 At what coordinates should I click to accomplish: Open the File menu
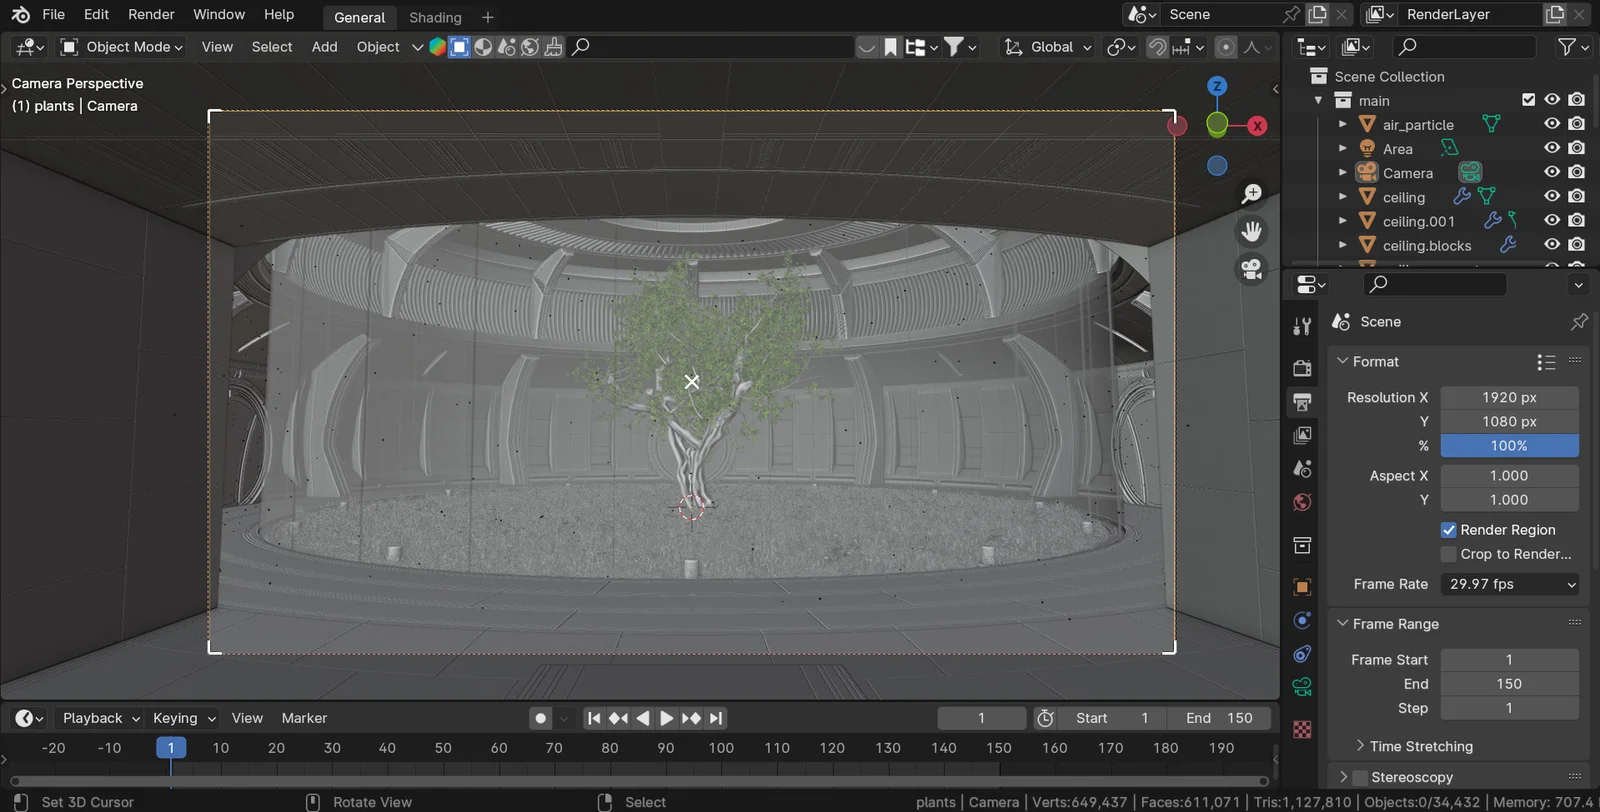54,15
